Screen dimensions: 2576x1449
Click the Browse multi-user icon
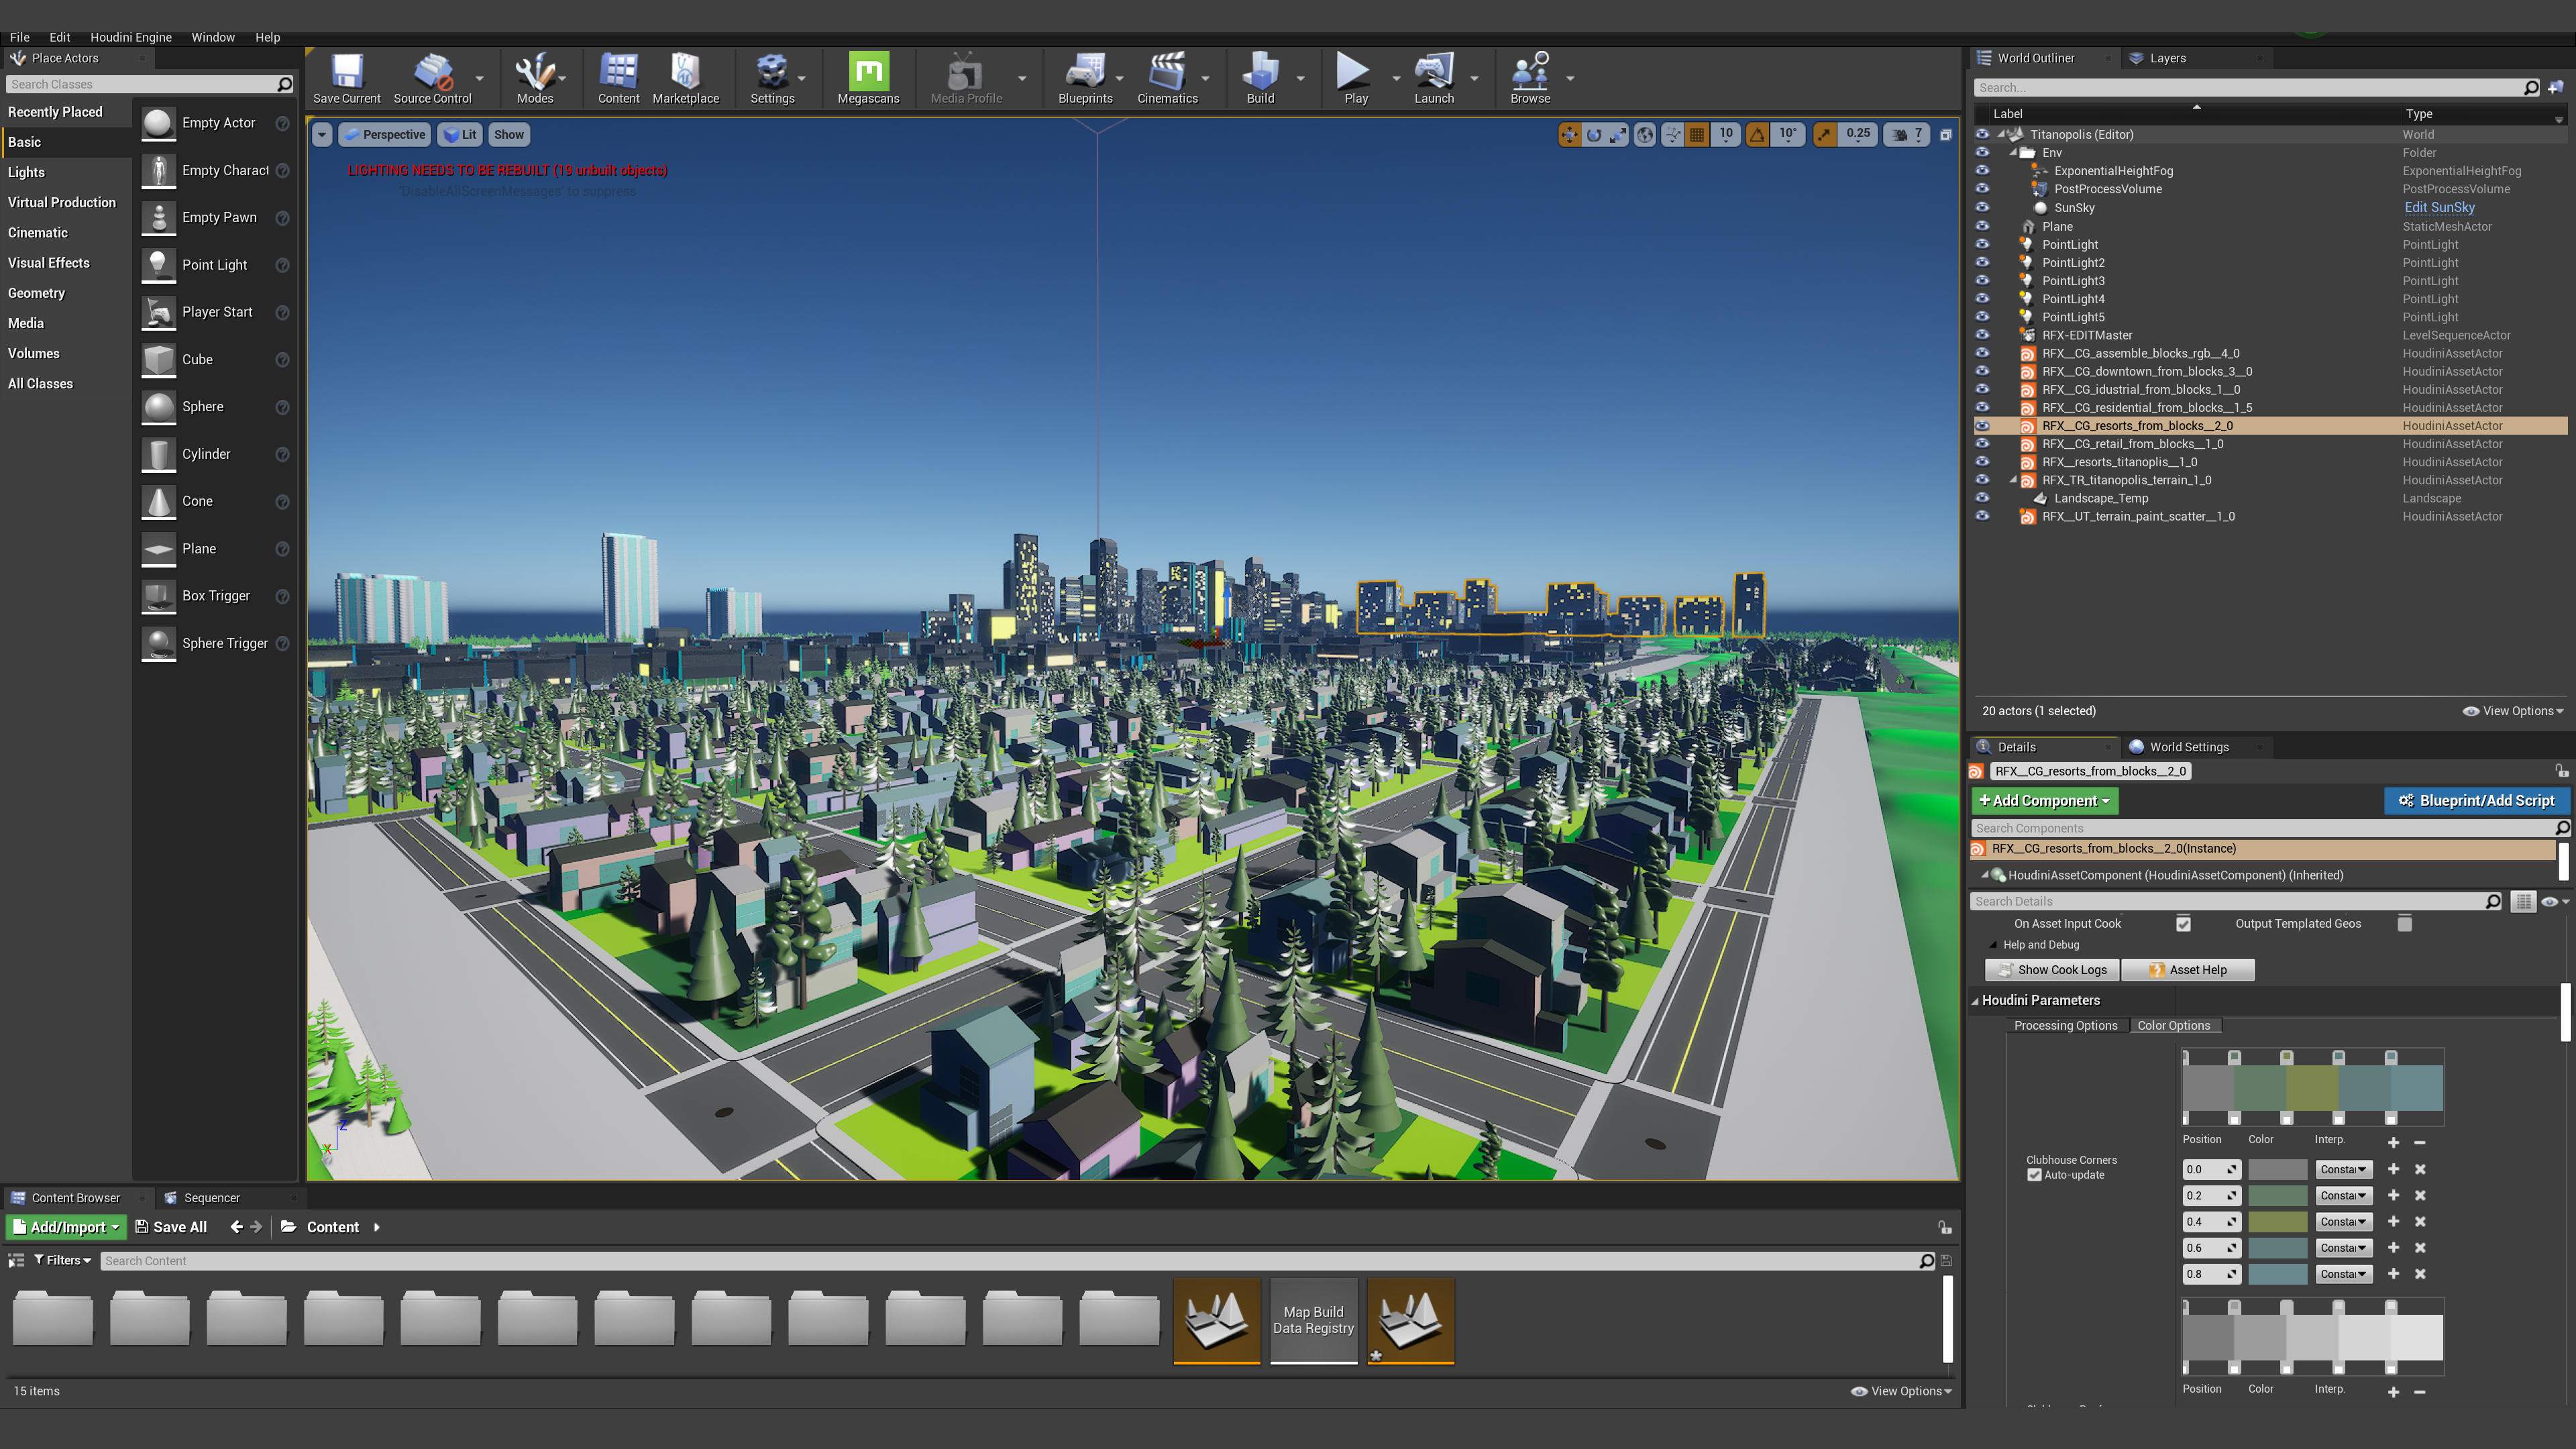click(x=1530, y=78)
